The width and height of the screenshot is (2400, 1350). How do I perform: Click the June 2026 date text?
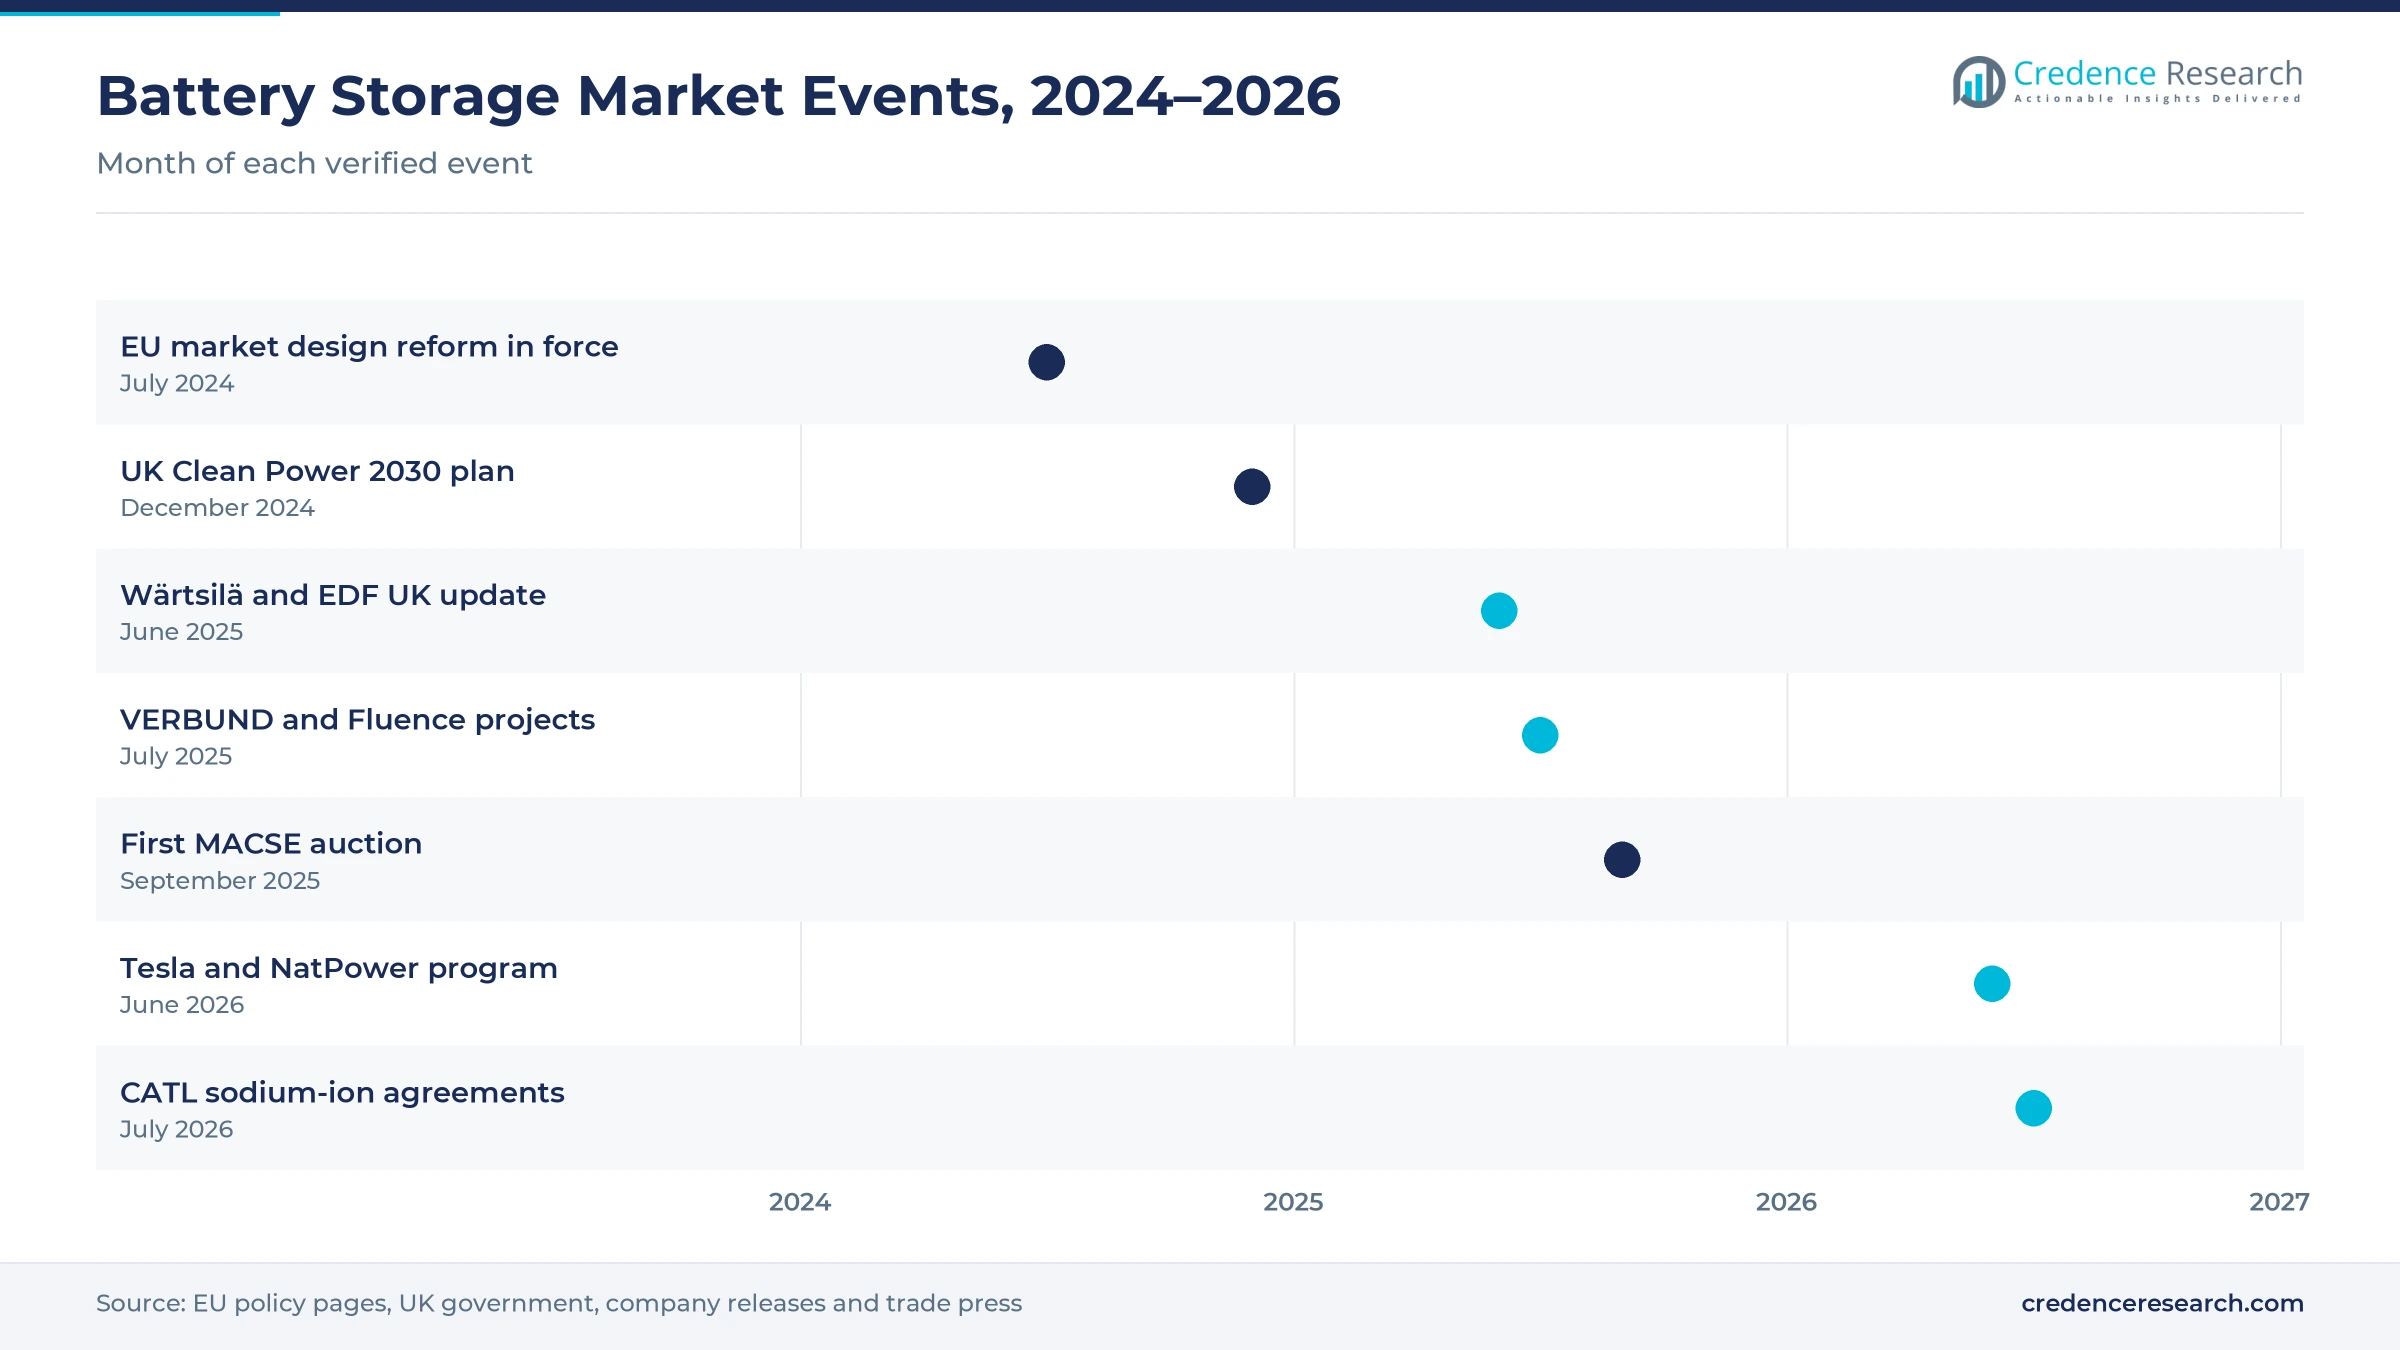[182, 1005]
